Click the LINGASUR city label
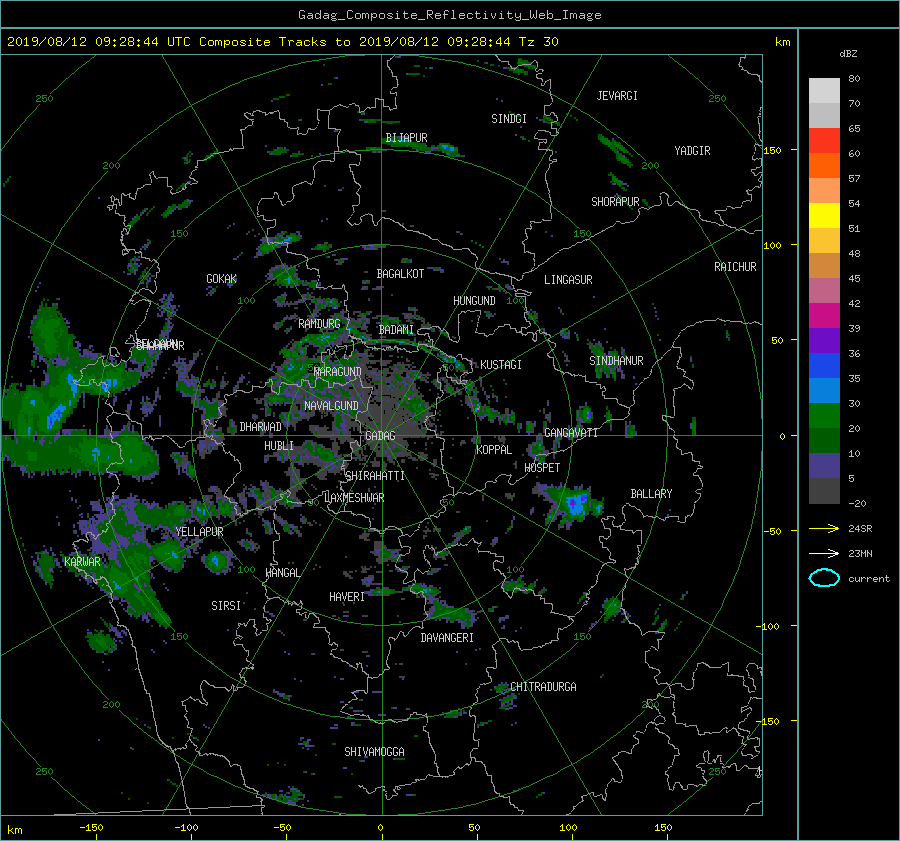900x841 pixels. [x=568, y=280]
